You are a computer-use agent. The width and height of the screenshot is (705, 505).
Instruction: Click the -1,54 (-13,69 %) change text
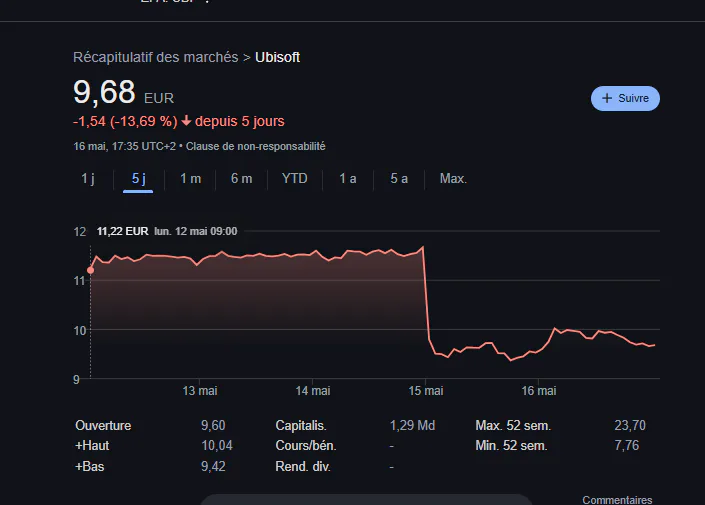(125, 121)
